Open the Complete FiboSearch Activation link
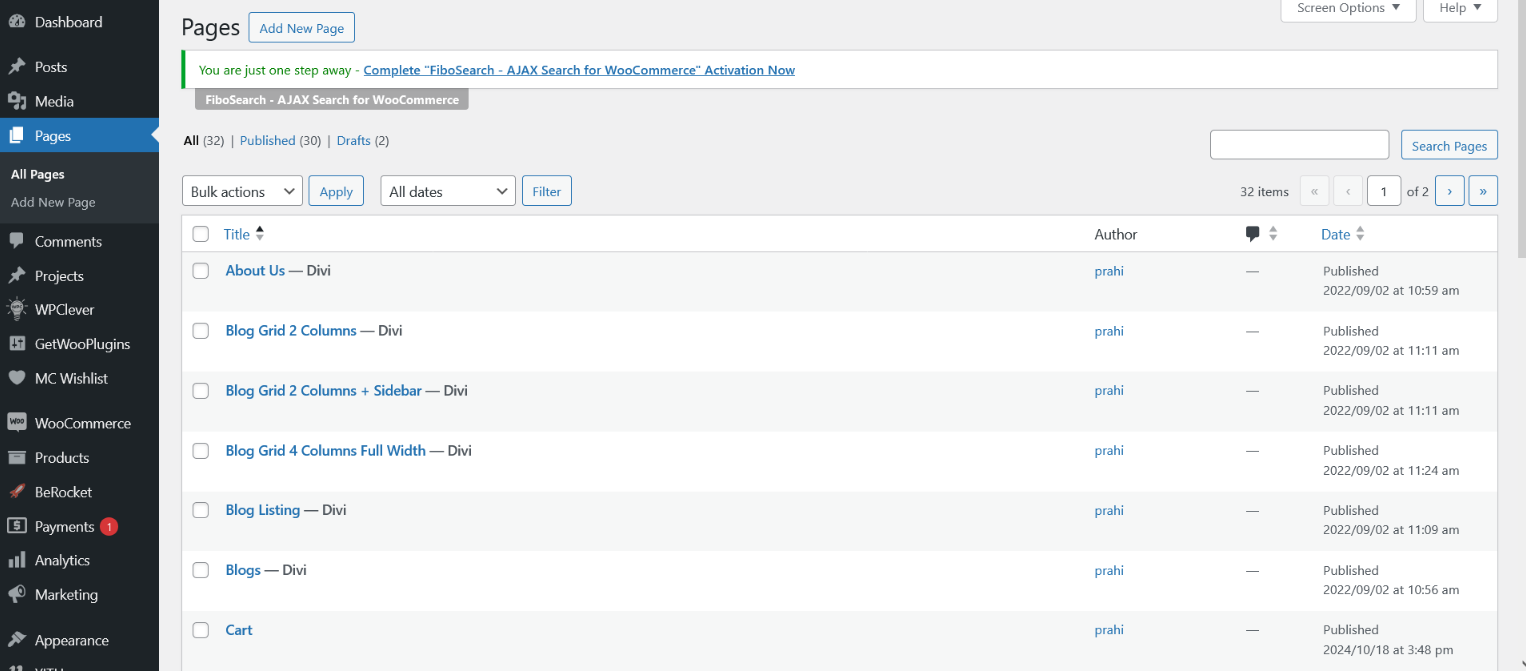1526x671 pixels. point(579,70)
